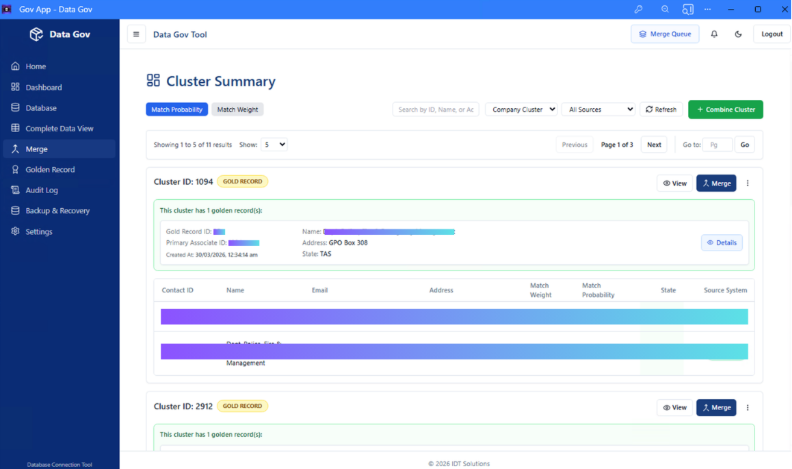This screenshot has width=792, height=469.
Task: Open Details of the gold record
Action: (722, 243)
